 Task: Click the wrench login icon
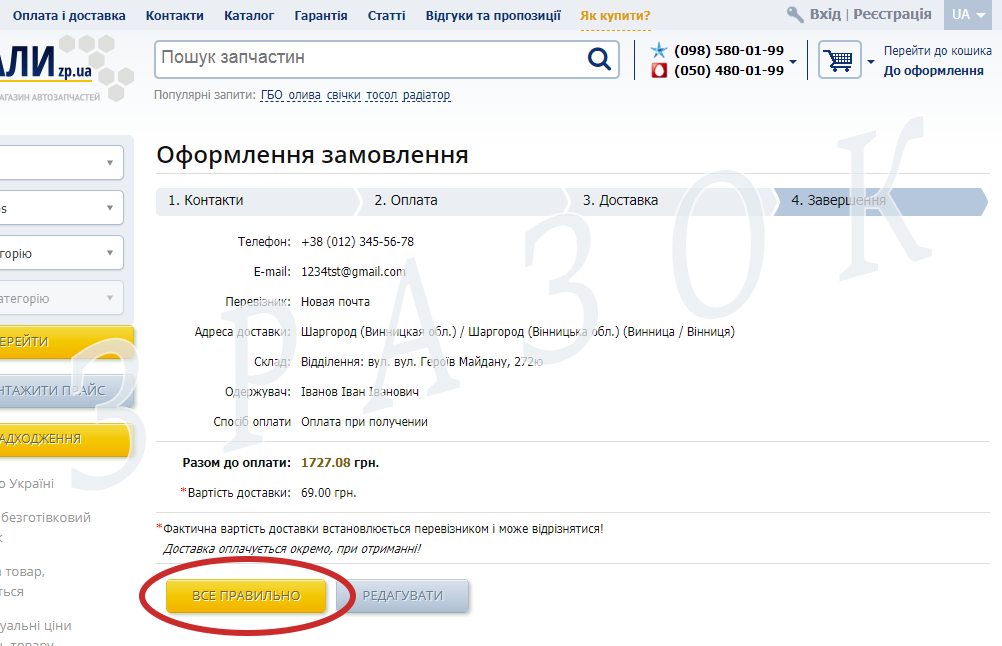[795, 15]
